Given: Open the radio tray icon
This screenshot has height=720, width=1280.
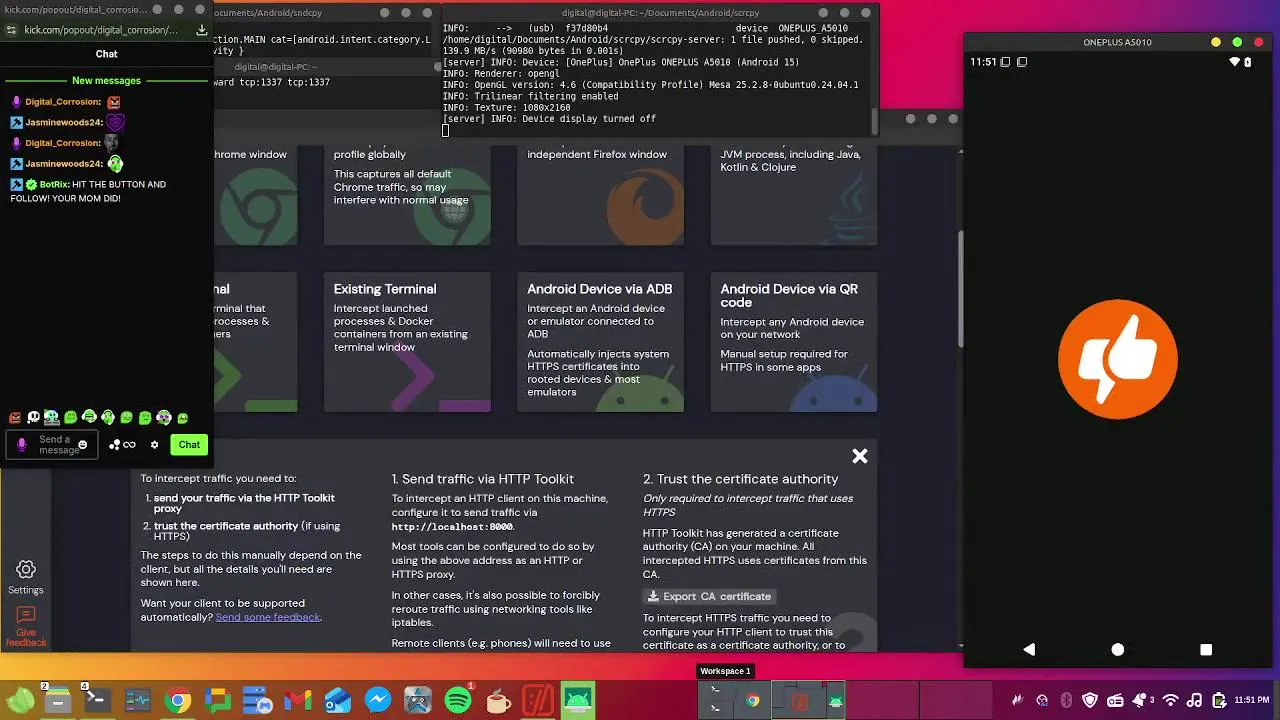Looking at the screenshot, I should (1114, 701).
